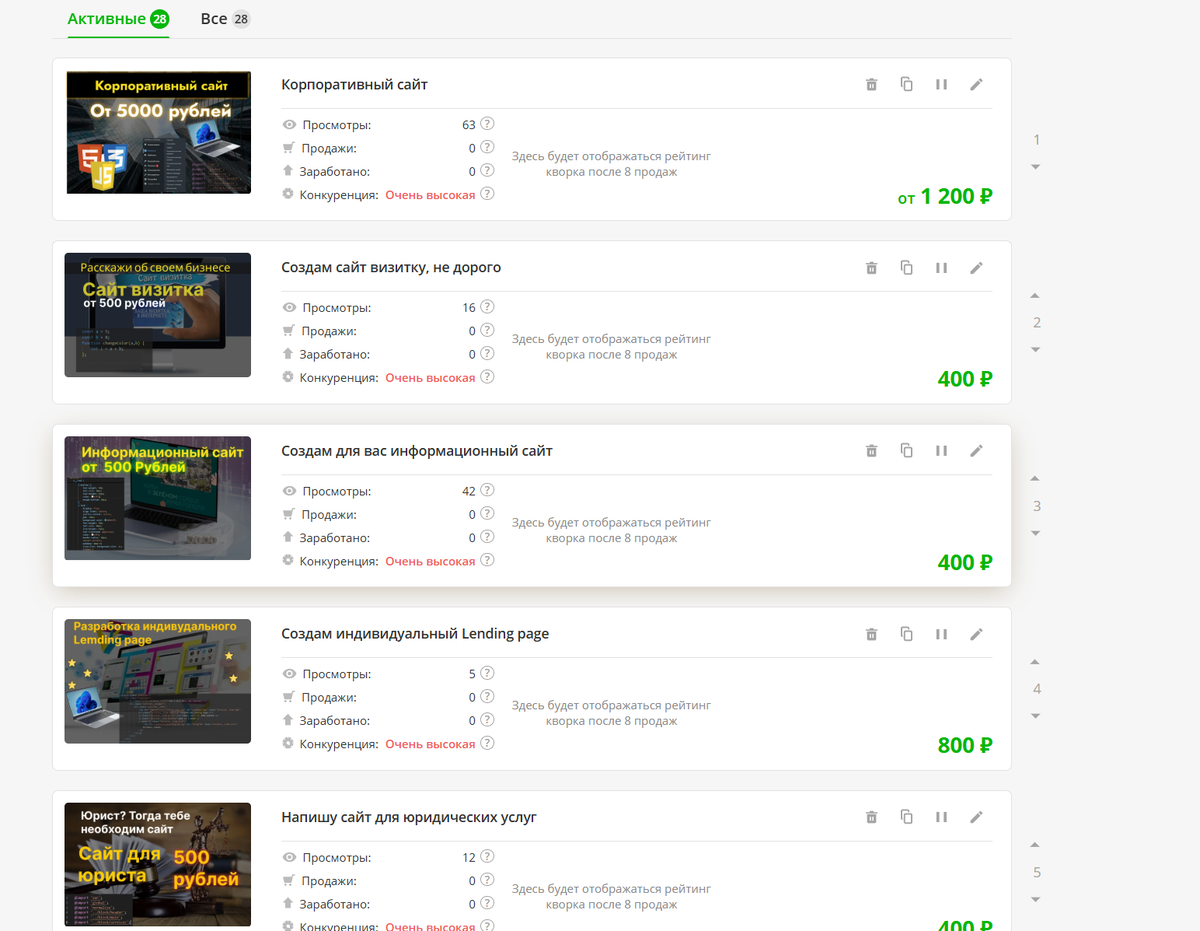The image size is (1200, 931).
Task: Duplicate the Lending page listing
Action: (906, 633)
